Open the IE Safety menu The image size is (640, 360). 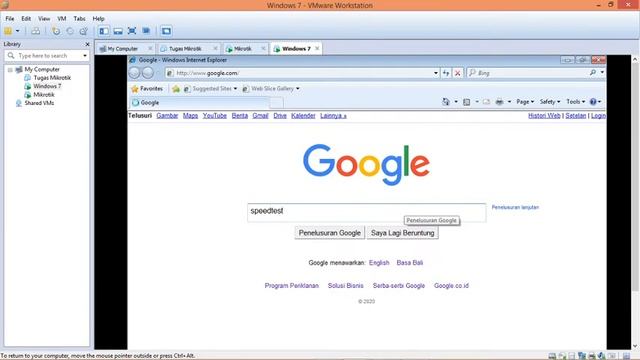[x=550, y=102]
